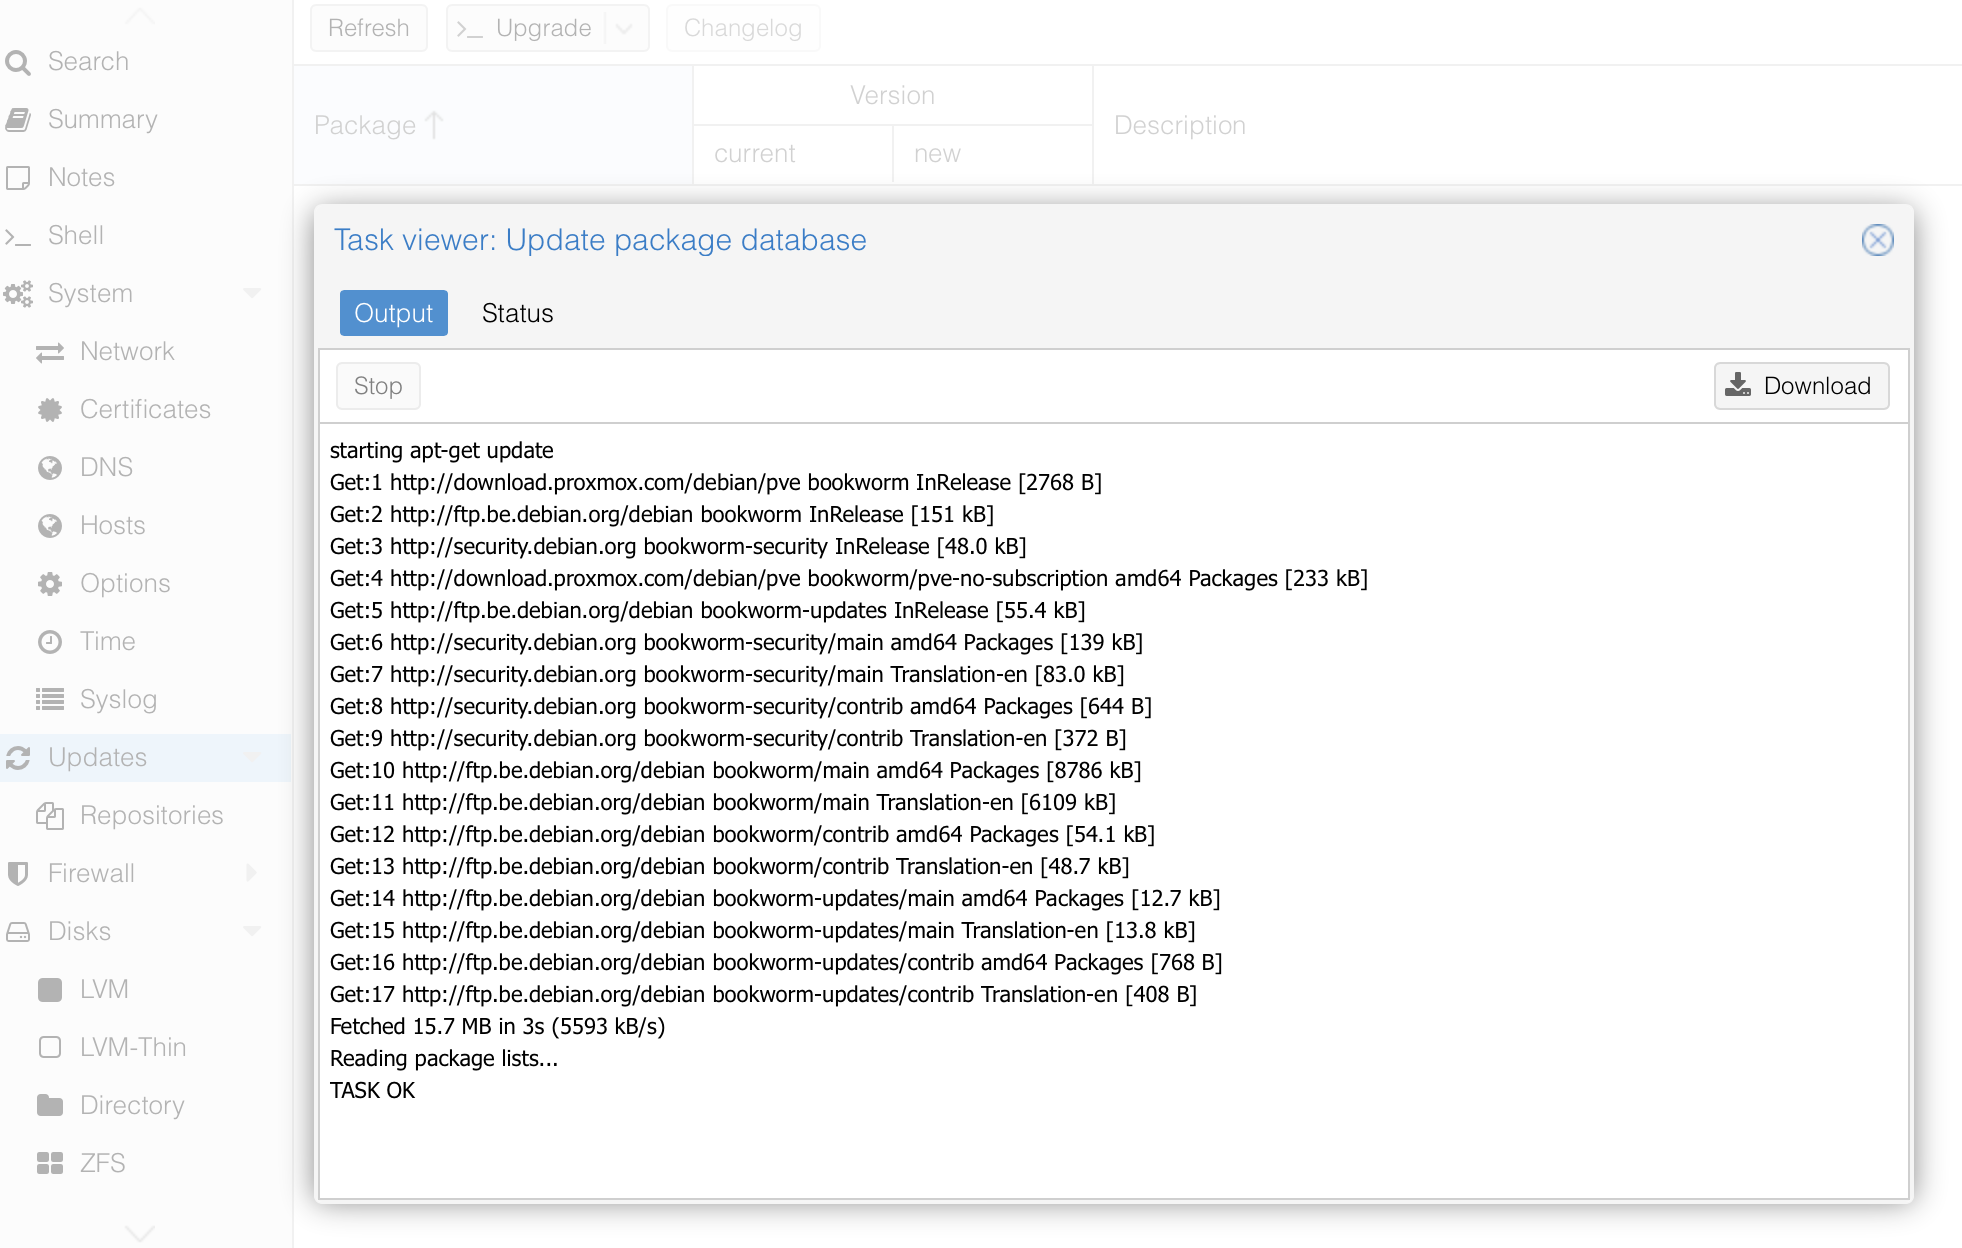This screenshot has height=1248, width=1962.
Task: Click the 'Reading package lists...' line
Action: click(x=444, y=1058)
